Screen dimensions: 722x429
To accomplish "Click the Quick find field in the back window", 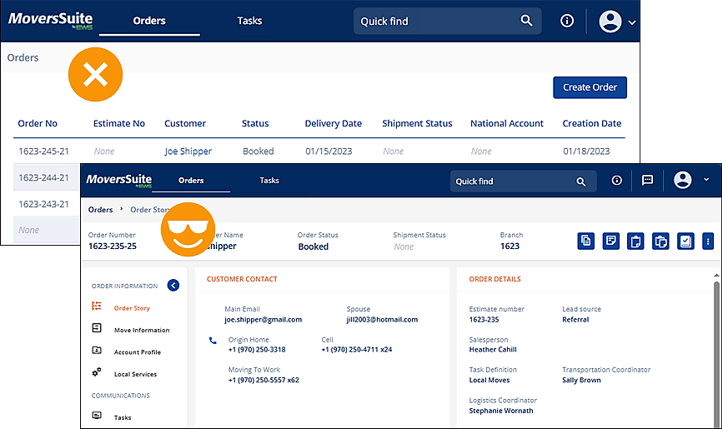I will [447, 21].
